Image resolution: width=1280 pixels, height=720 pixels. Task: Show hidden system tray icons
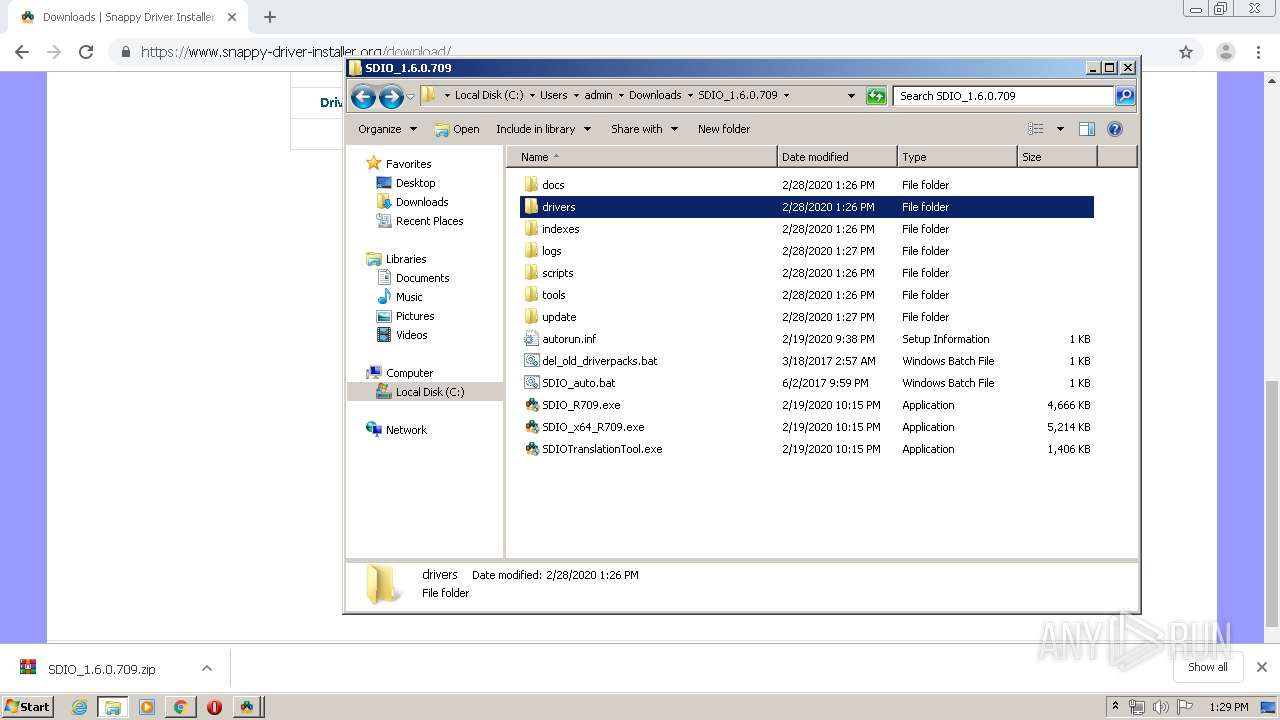1115,707
